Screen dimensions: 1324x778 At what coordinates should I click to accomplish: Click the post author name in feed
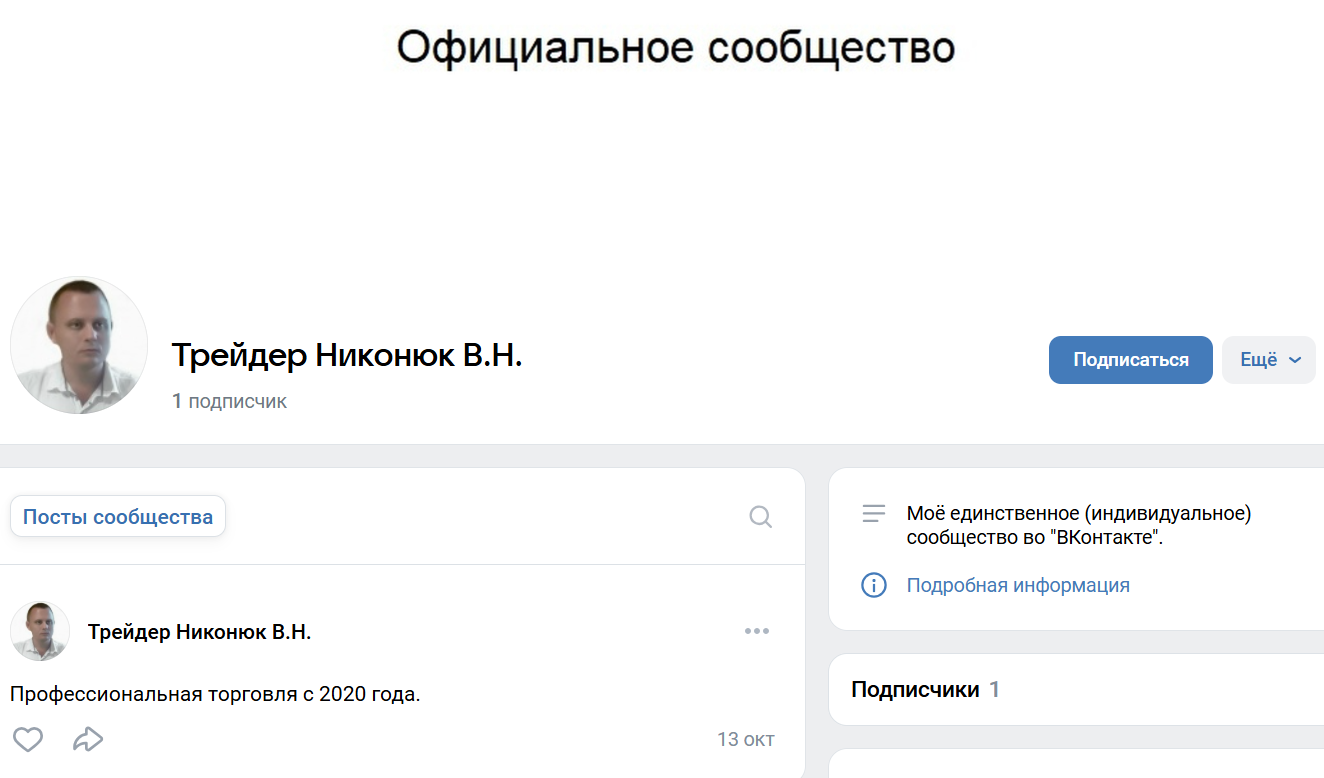pos(199,631)
